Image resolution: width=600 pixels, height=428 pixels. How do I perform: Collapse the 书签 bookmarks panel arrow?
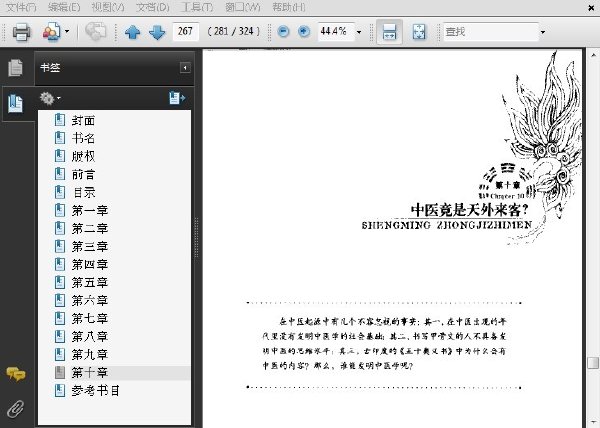pyautogui.click(x=185, y=68)
